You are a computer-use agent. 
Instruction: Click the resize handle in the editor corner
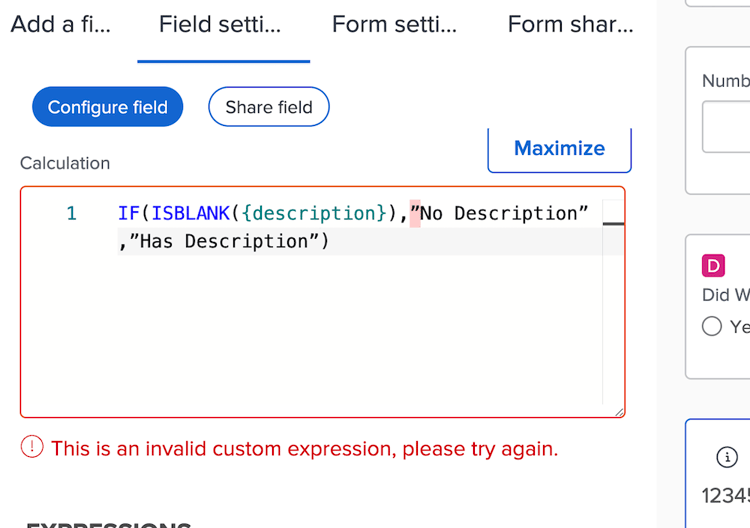[x=619, y=412]
